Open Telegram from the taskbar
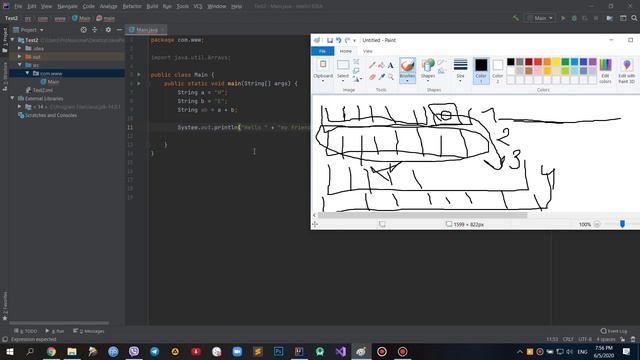The image size is (640, 360). 154,351
